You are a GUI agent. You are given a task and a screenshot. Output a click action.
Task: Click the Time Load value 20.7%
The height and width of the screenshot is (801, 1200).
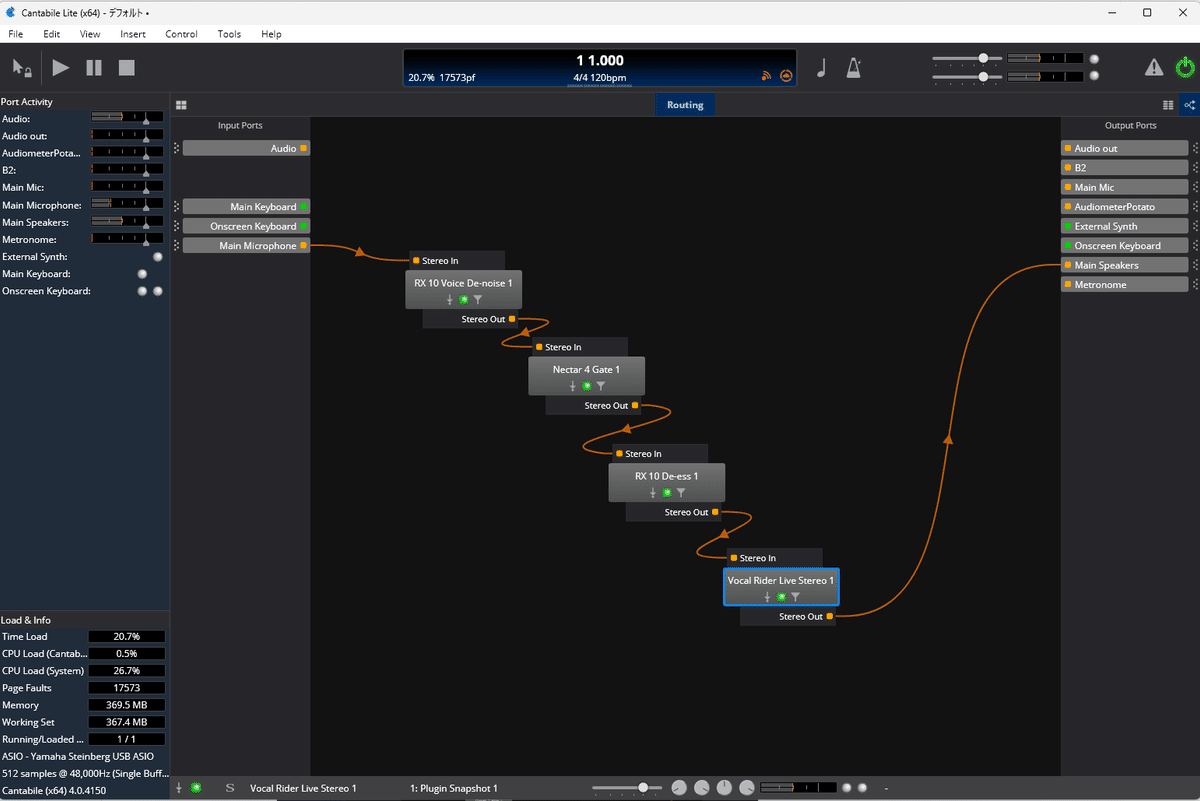click(127, 637)
